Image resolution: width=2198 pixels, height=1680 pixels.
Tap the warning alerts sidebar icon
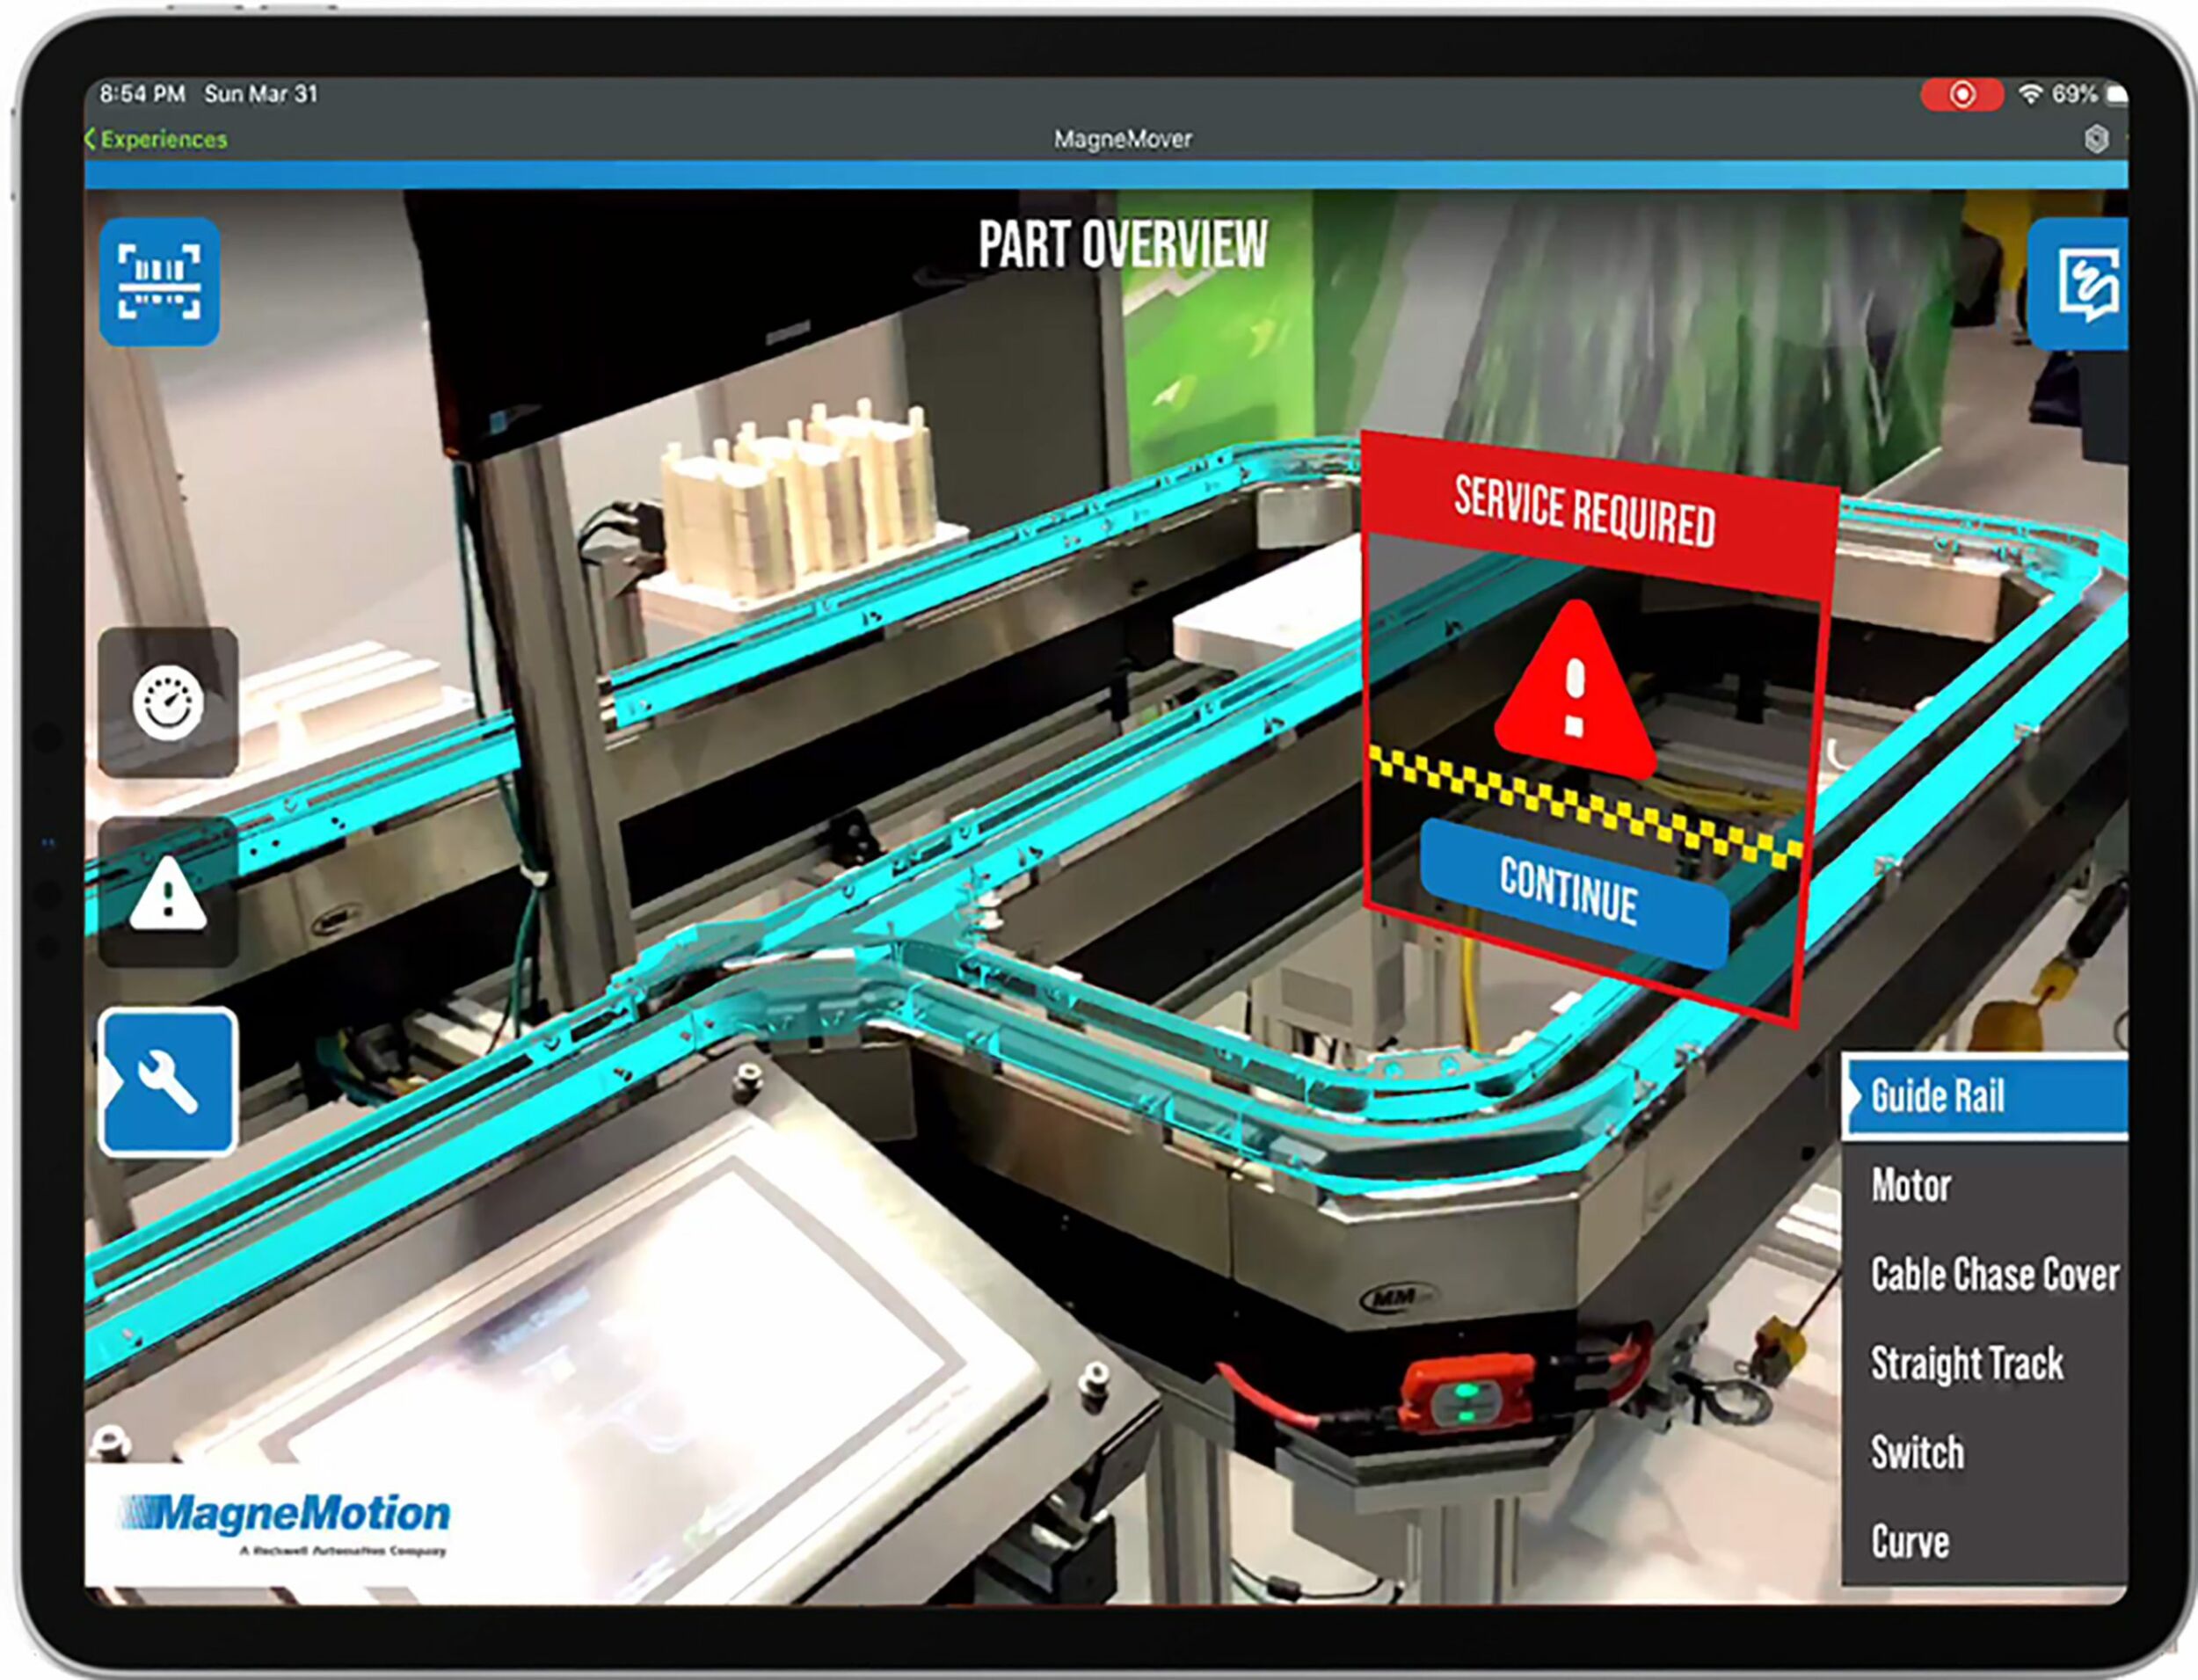tap(168, 893)
